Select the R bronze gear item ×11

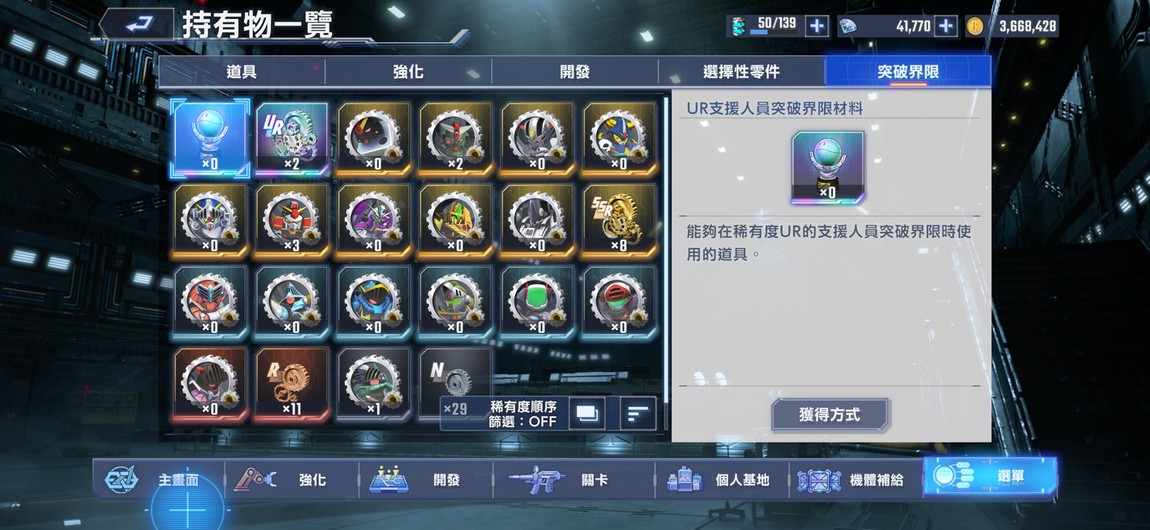pyautogui.click(x=292, y=385)
